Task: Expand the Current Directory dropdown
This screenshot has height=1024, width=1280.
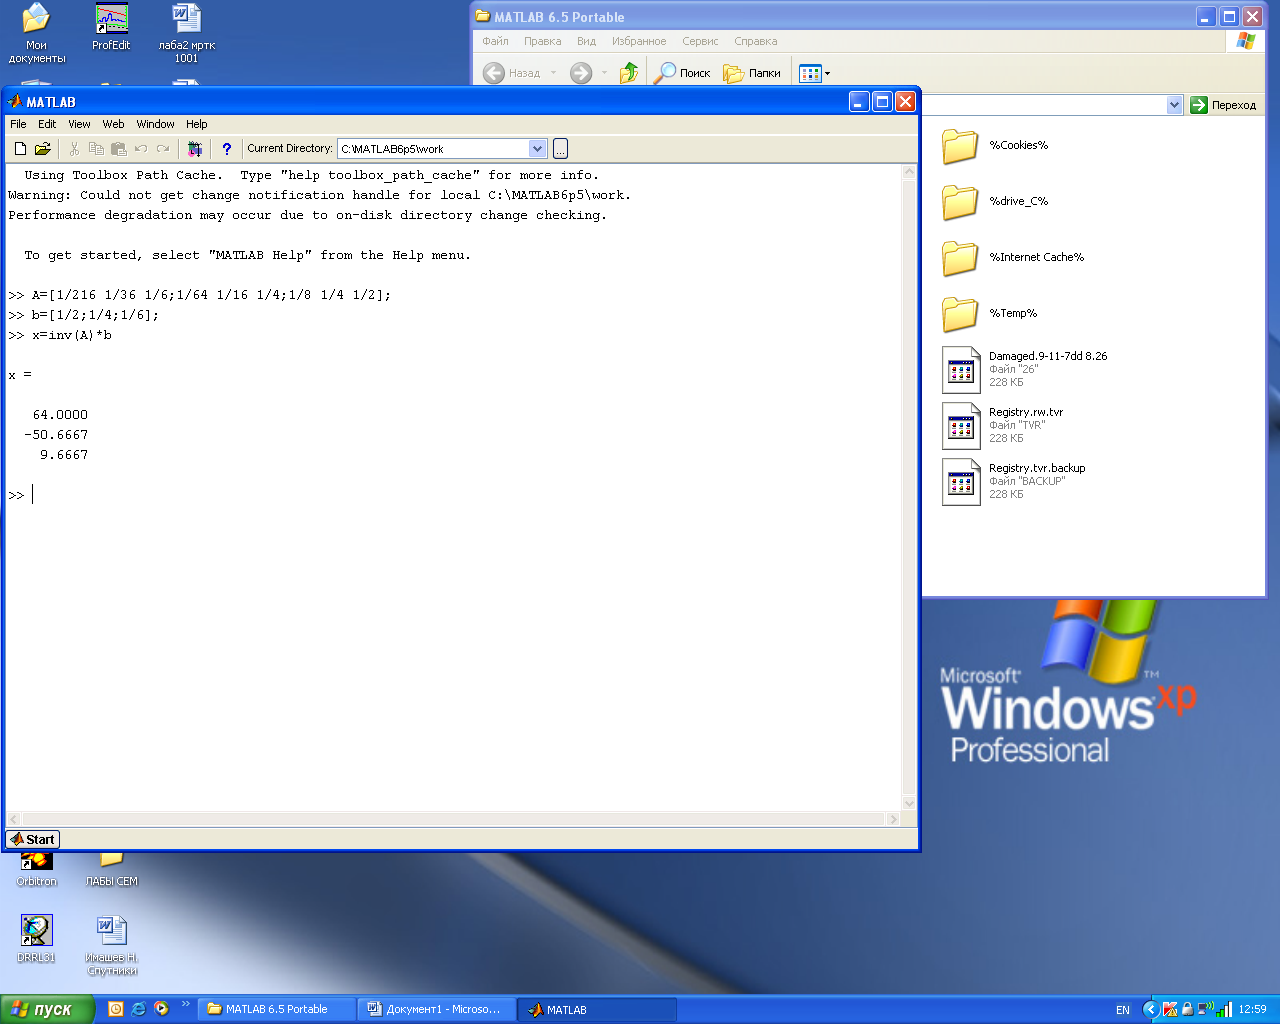Action: tap(537, 149)
